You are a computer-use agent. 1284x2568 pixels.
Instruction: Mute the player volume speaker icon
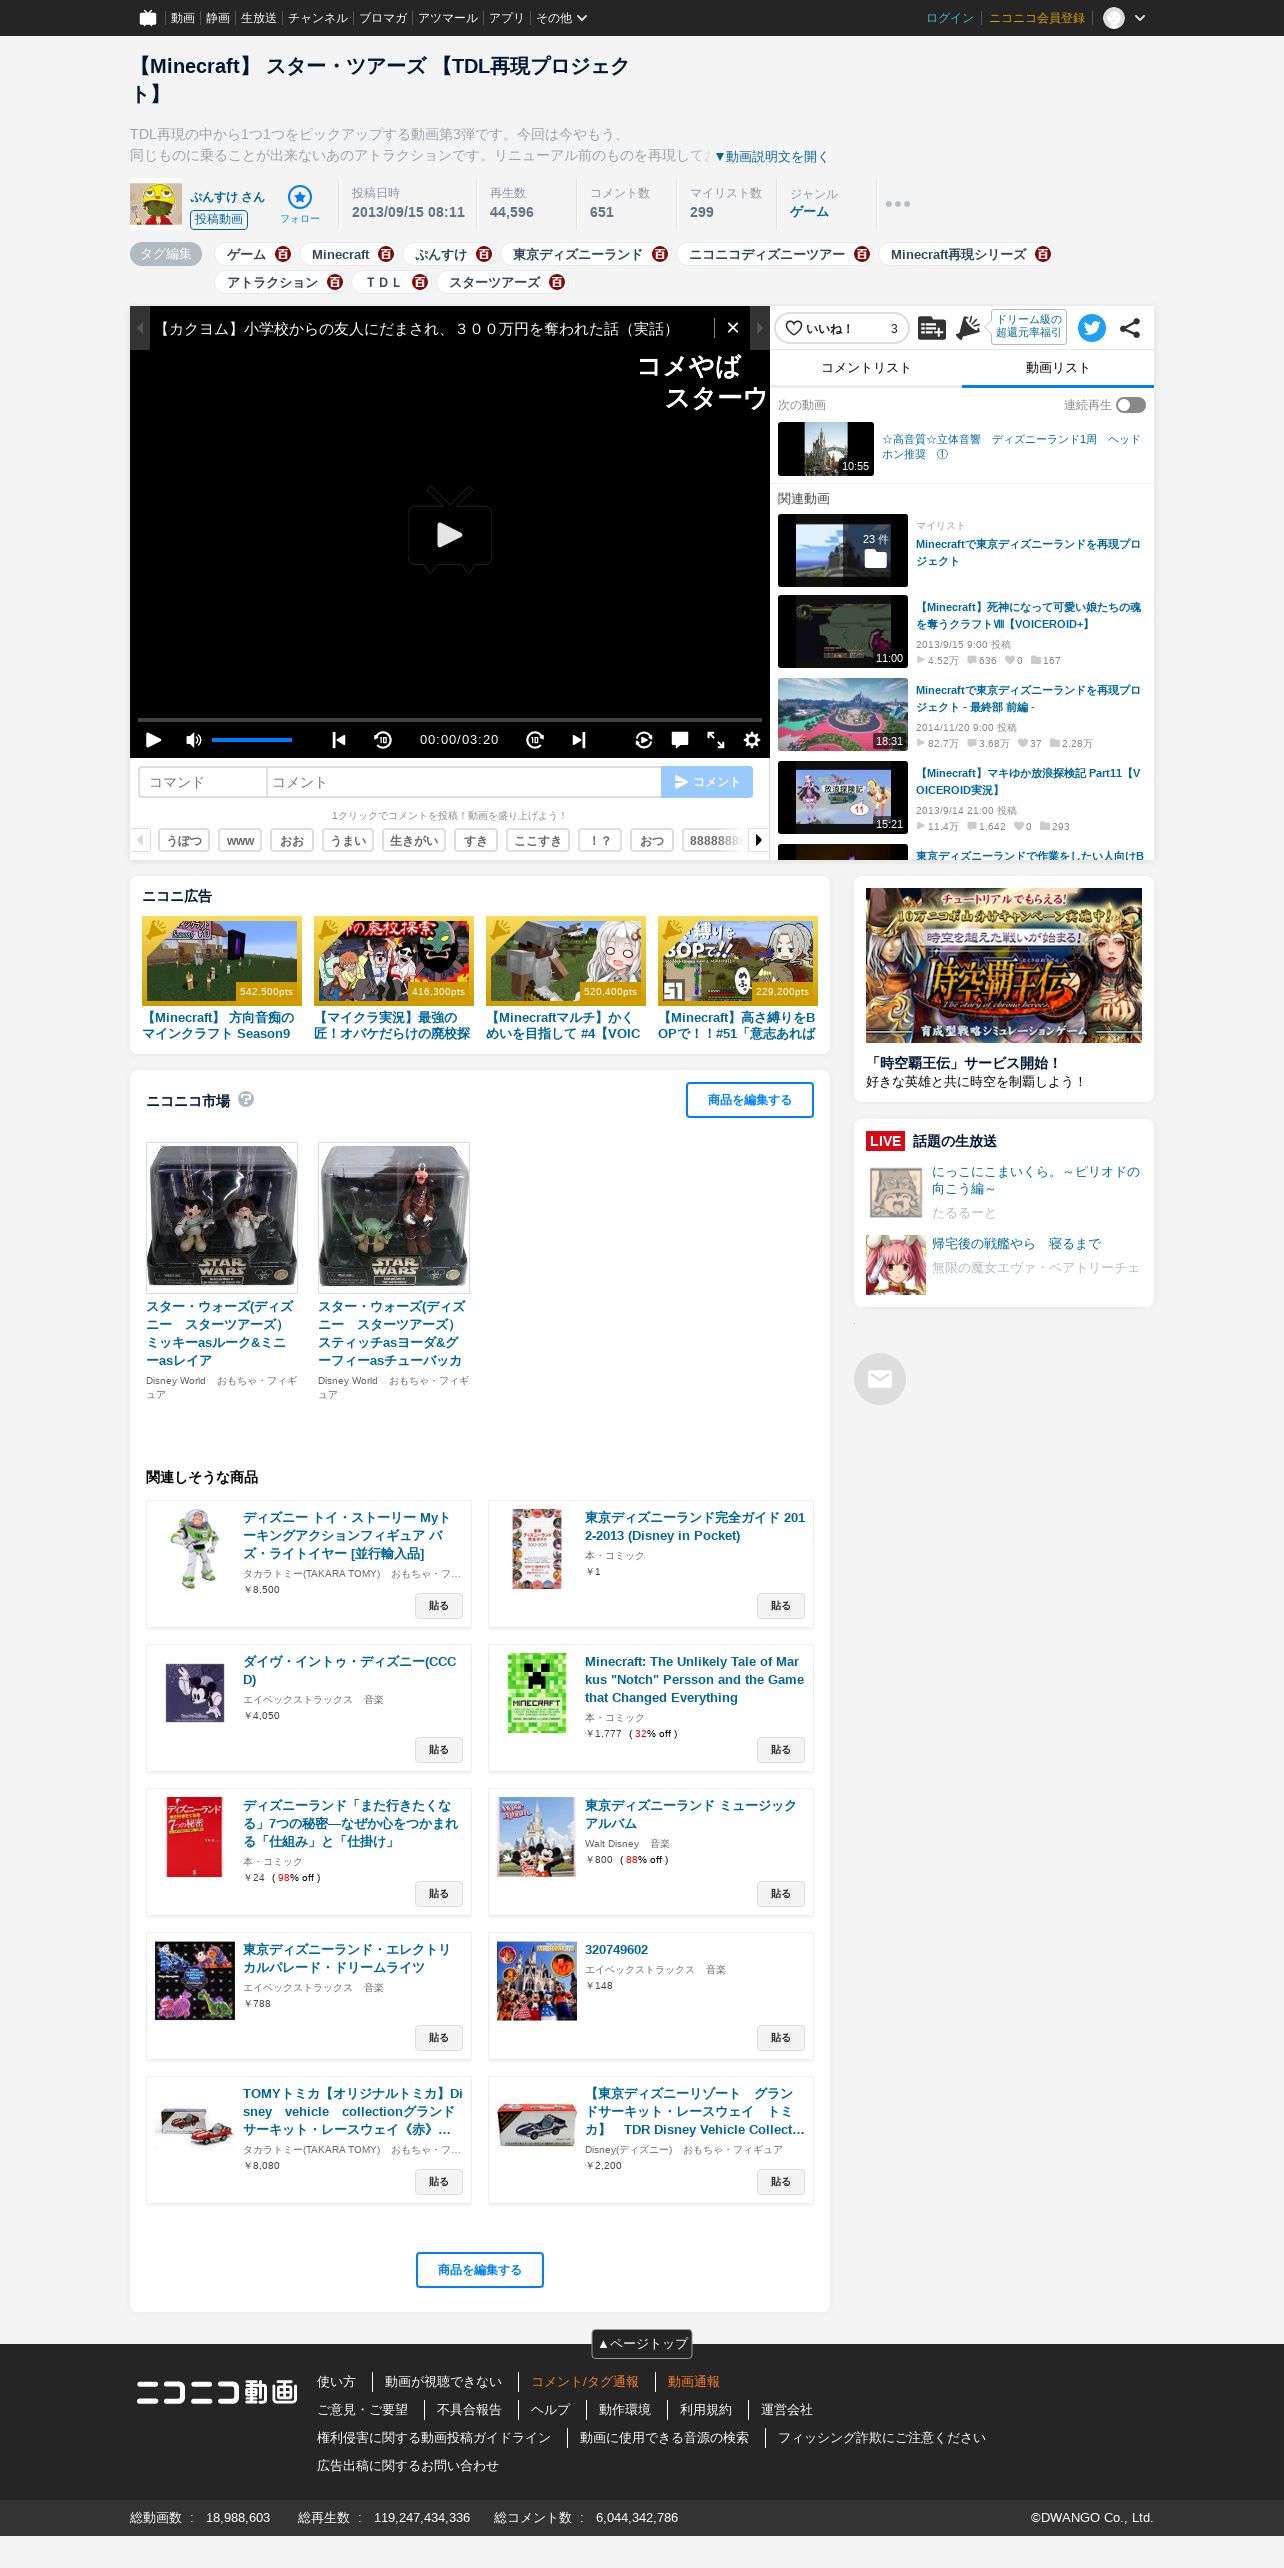193,740
